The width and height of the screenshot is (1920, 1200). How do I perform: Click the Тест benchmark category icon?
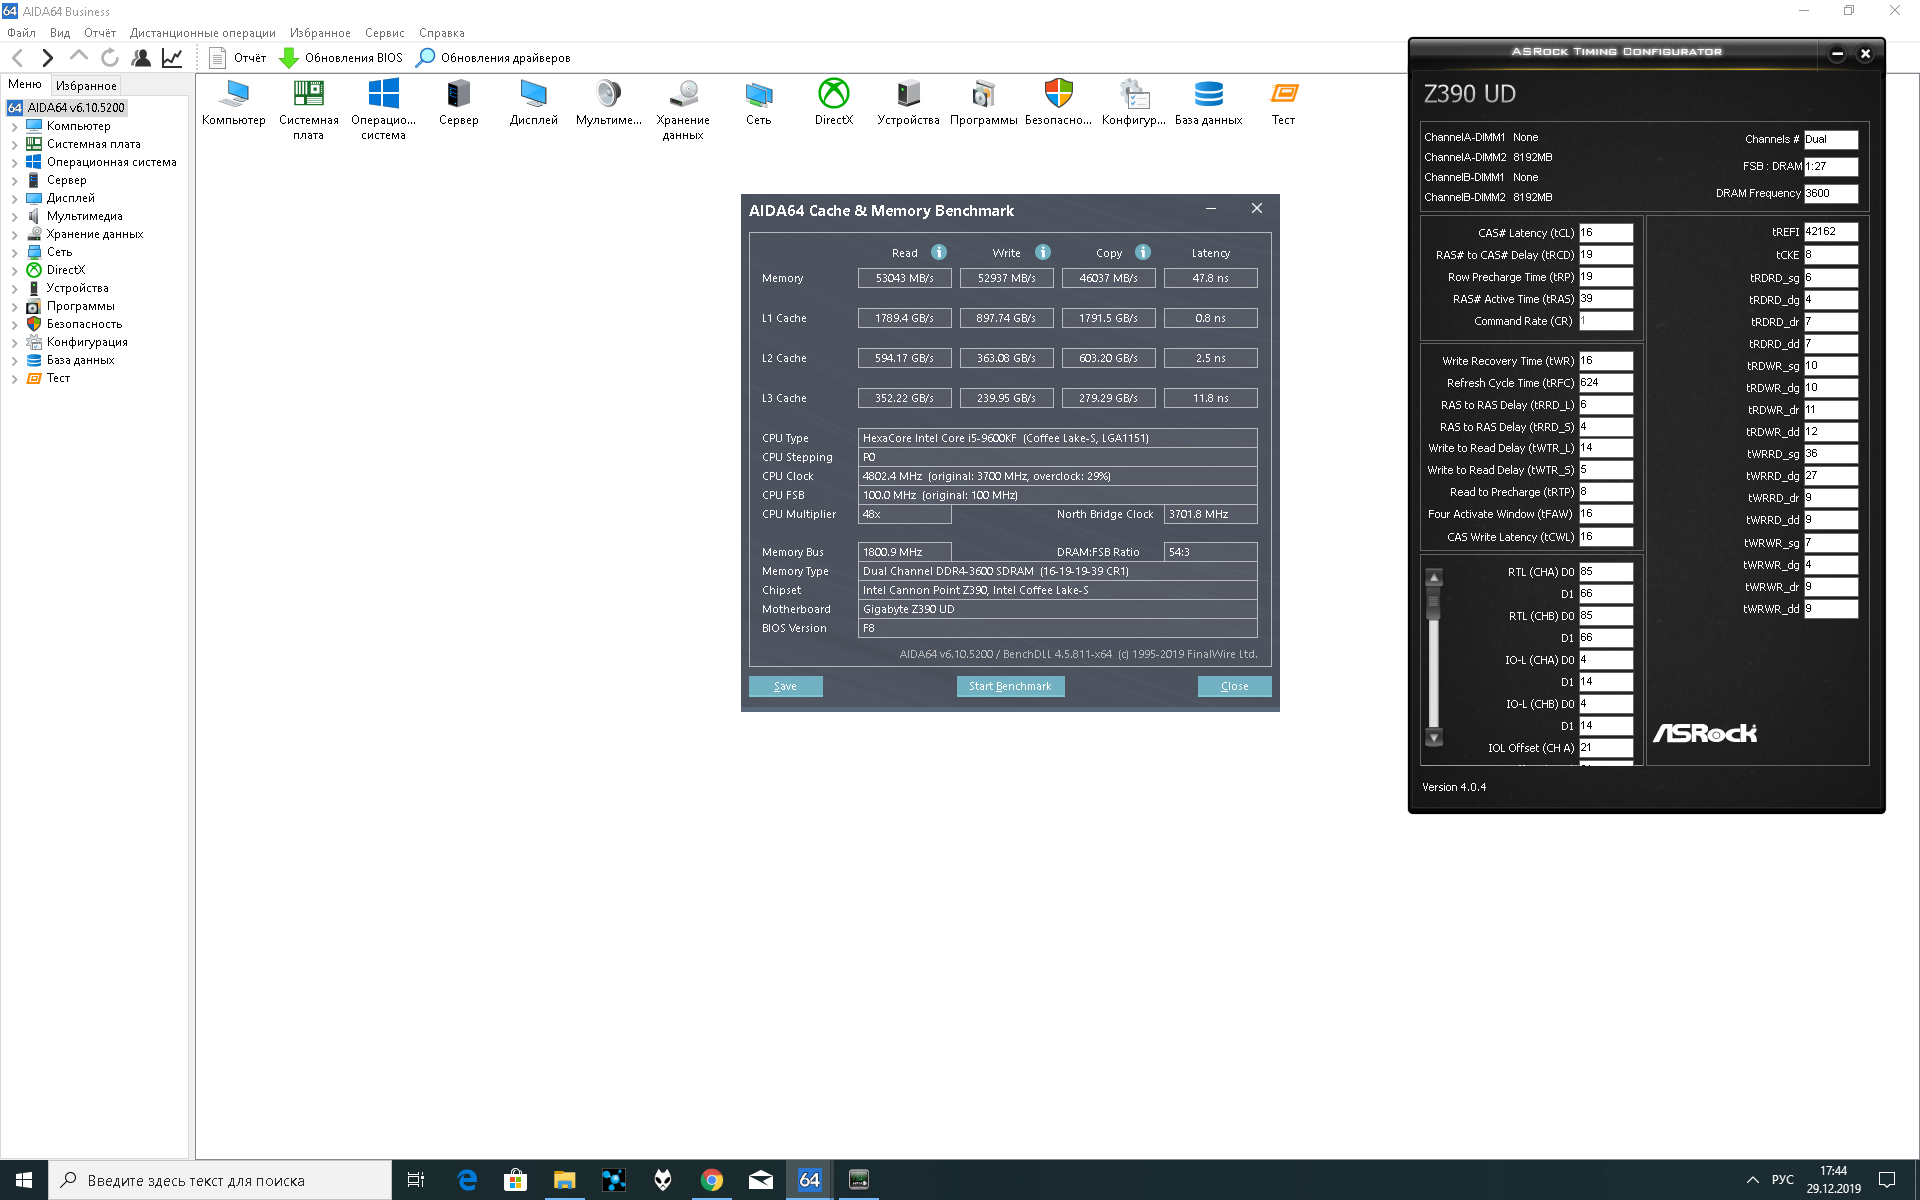coord(1283,95)
